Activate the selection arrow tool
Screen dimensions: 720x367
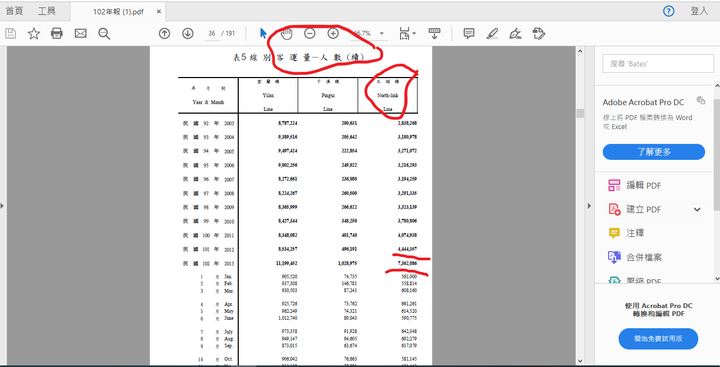(263, 34)
